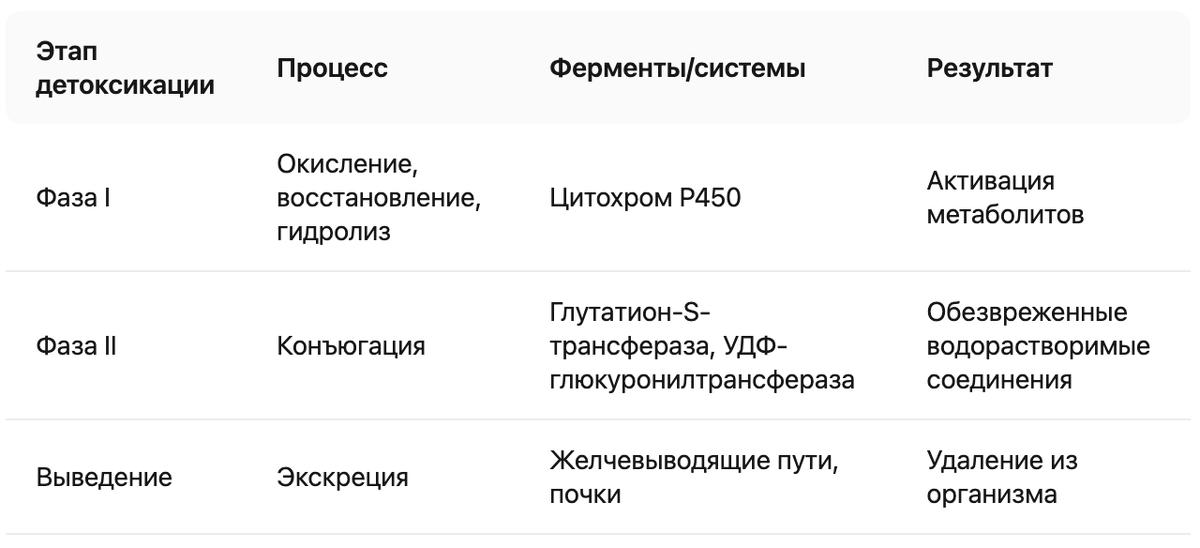
Task: Click the 'Удаление из организма' cell
Action: click(1003, 477)
